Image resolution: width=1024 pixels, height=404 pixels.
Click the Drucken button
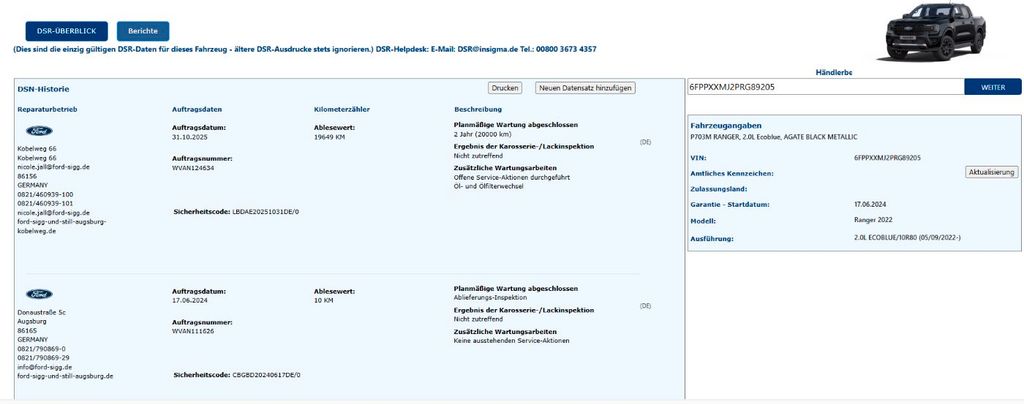(x=505, y=87)
